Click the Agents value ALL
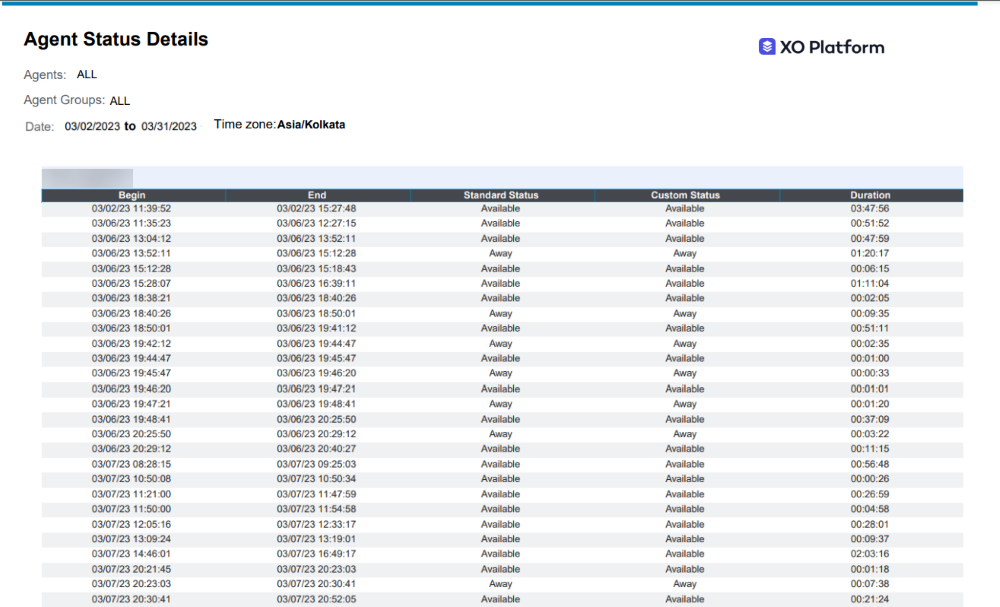 tap(87, 74)
